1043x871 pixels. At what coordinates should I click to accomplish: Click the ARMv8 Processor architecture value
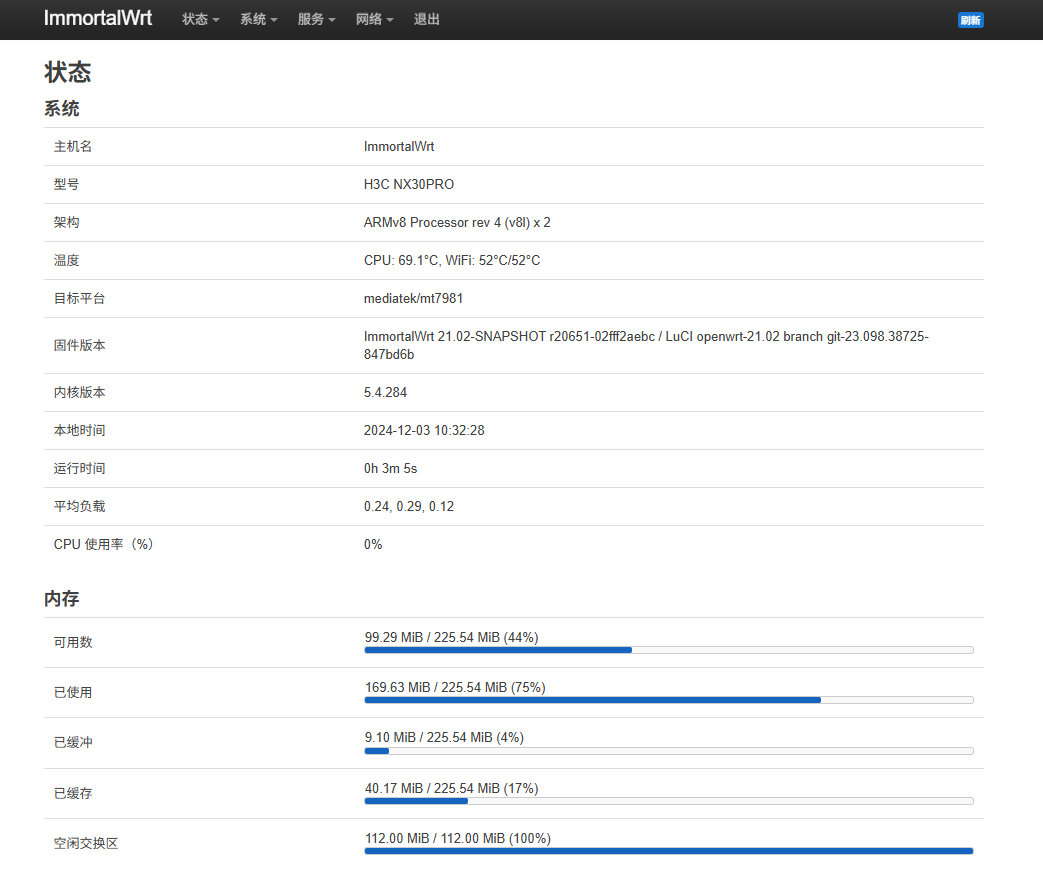click(457, 222)
